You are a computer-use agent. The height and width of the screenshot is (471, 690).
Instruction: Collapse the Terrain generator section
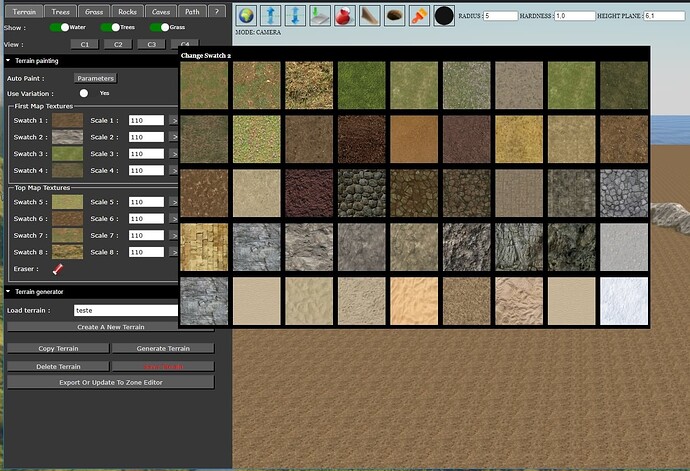9,292
